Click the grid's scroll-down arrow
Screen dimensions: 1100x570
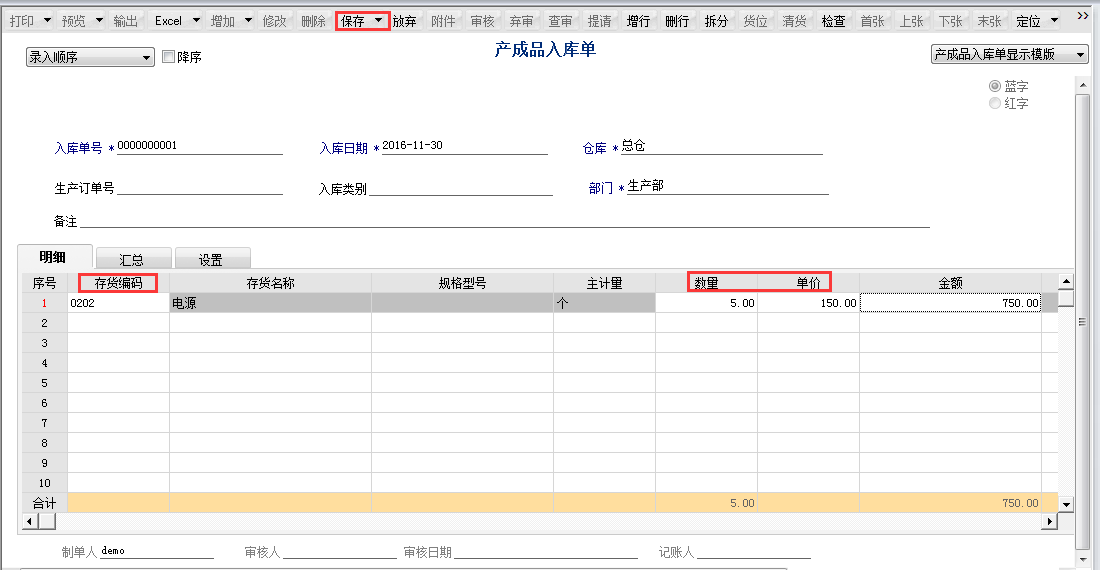tap(1066, 504)
